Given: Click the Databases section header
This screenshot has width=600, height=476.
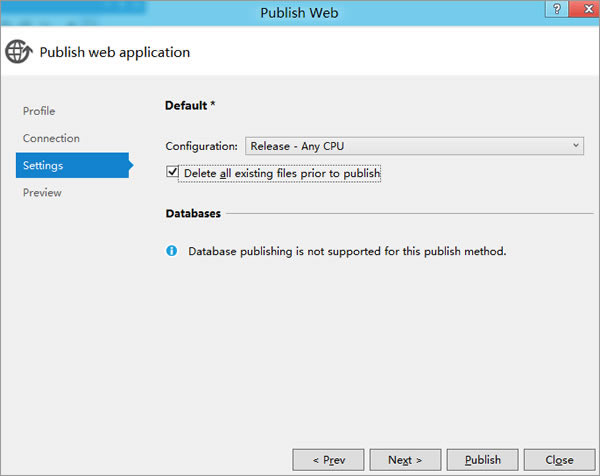Looking at the screenshot, I should pyautogui.click(x=193, y=213).
